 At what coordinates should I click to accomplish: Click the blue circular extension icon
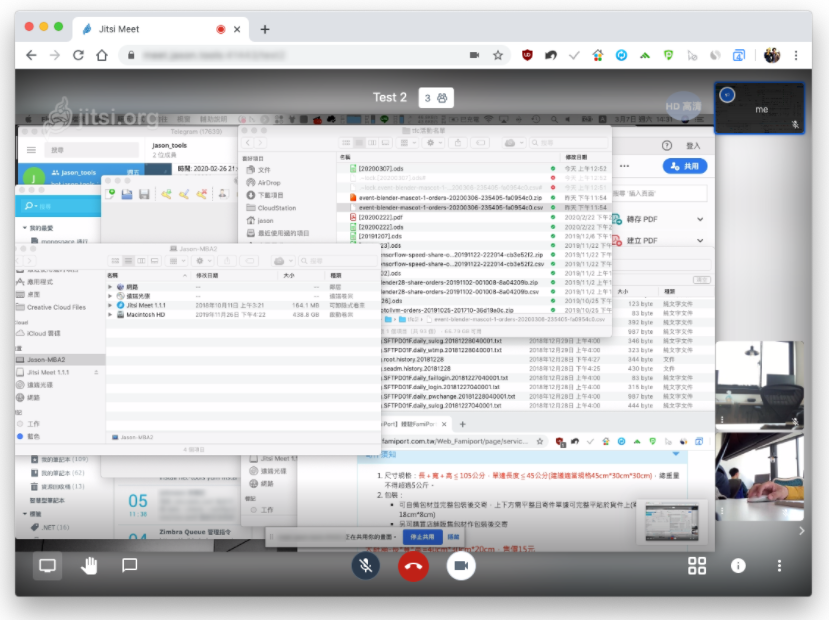pos(621,55)
